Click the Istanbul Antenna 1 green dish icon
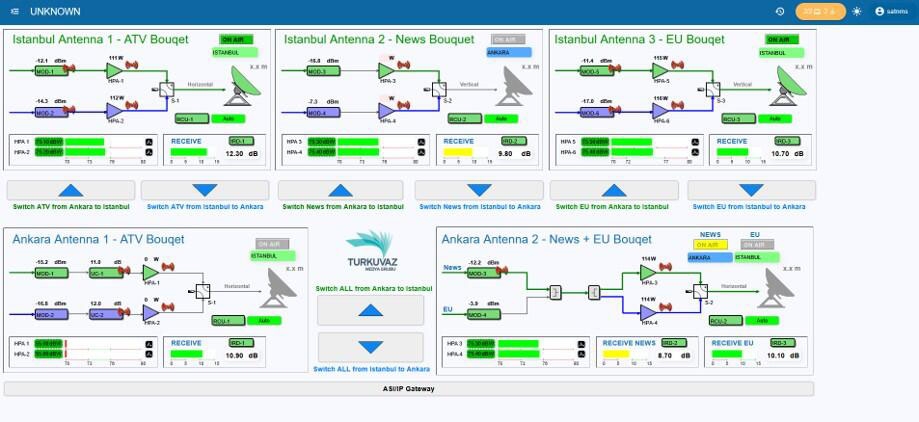This screenshot has height=422, width=919. 244,84
